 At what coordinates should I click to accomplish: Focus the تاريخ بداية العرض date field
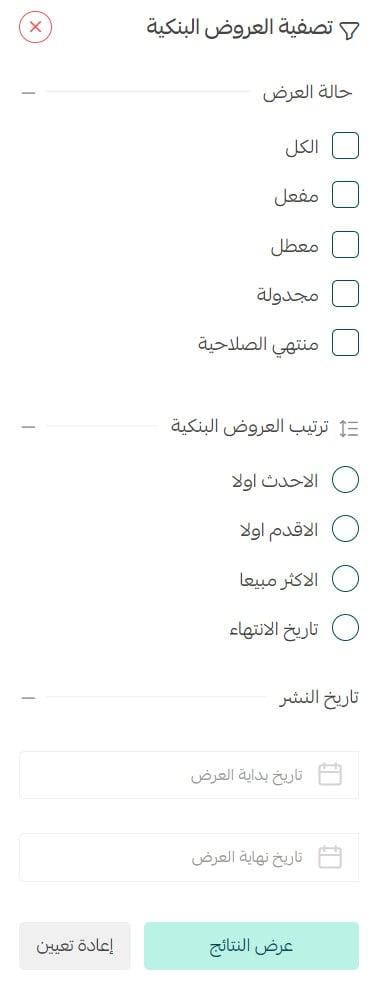point(189,775)
